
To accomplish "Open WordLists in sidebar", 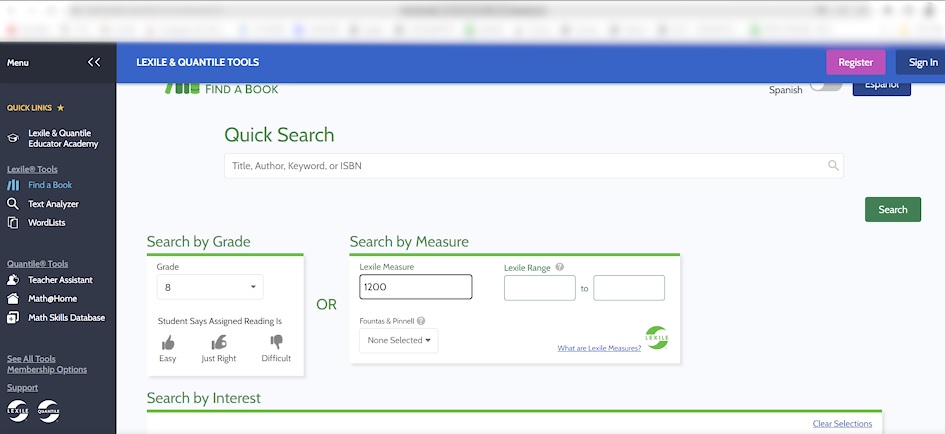I will (x=46, y=222).
